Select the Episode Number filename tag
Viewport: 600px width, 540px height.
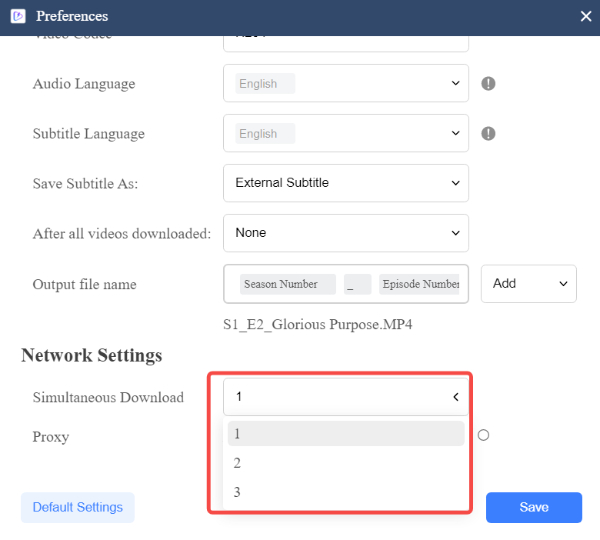pyautogui.click(x=419, y=284)
